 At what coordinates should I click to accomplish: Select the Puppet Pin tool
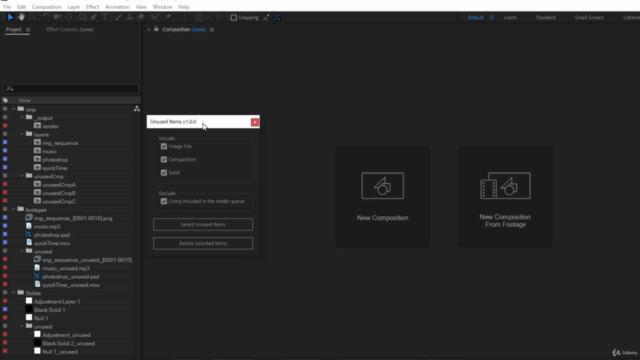click(x=168, y=17)
